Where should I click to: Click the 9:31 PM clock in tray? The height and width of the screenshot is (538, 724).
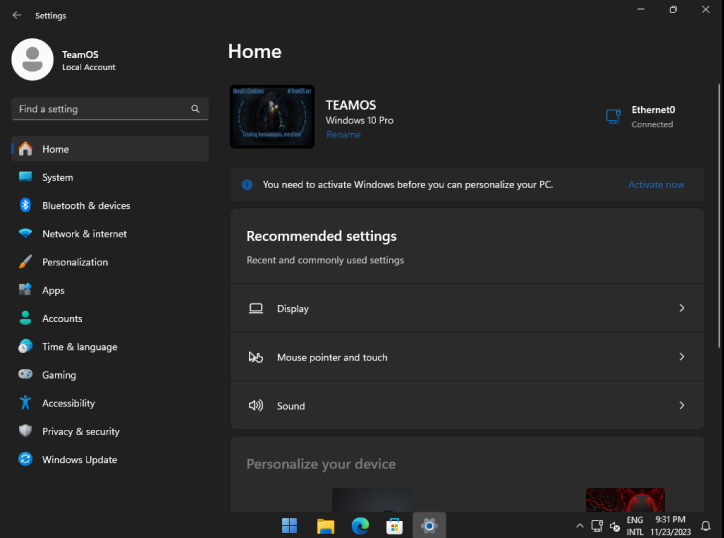(670, 526)
